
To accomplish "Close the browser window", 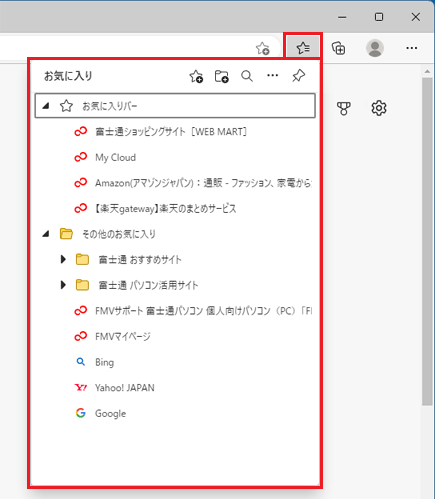I will (415, 17).
